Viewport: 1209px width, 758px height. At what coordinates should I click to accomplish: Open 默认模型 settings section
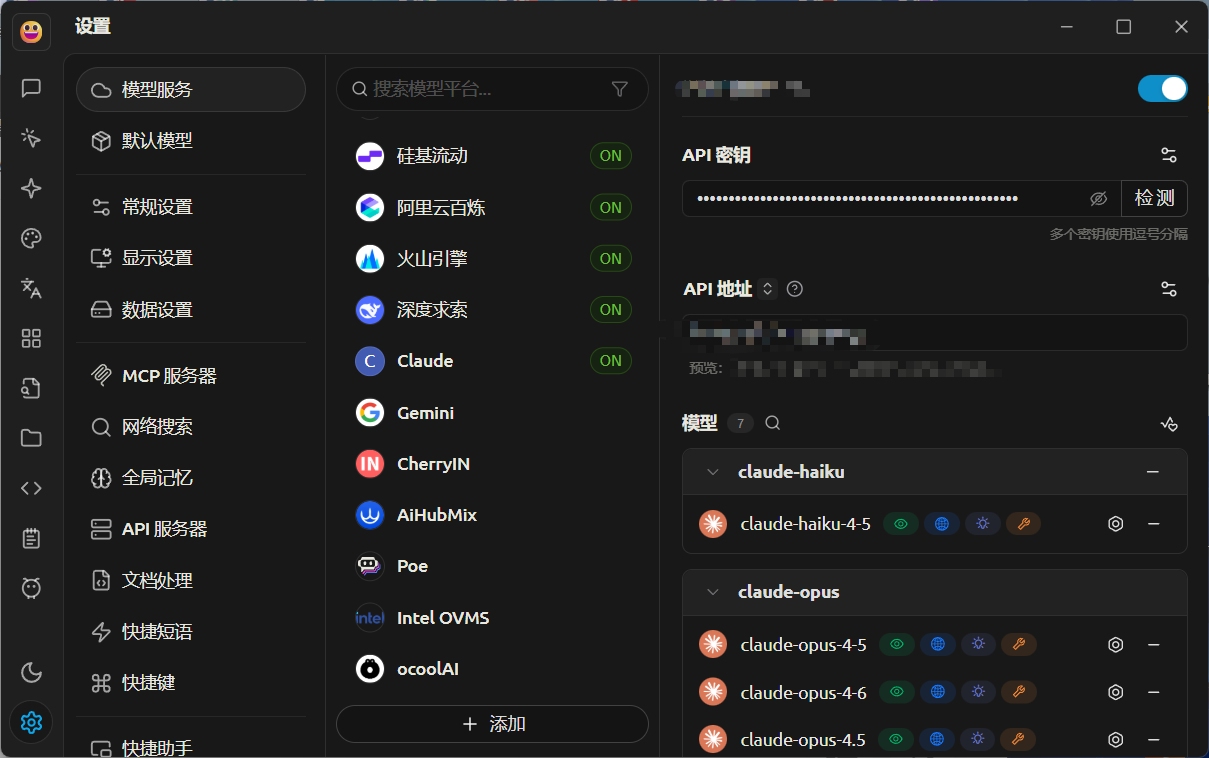[191, 141]
